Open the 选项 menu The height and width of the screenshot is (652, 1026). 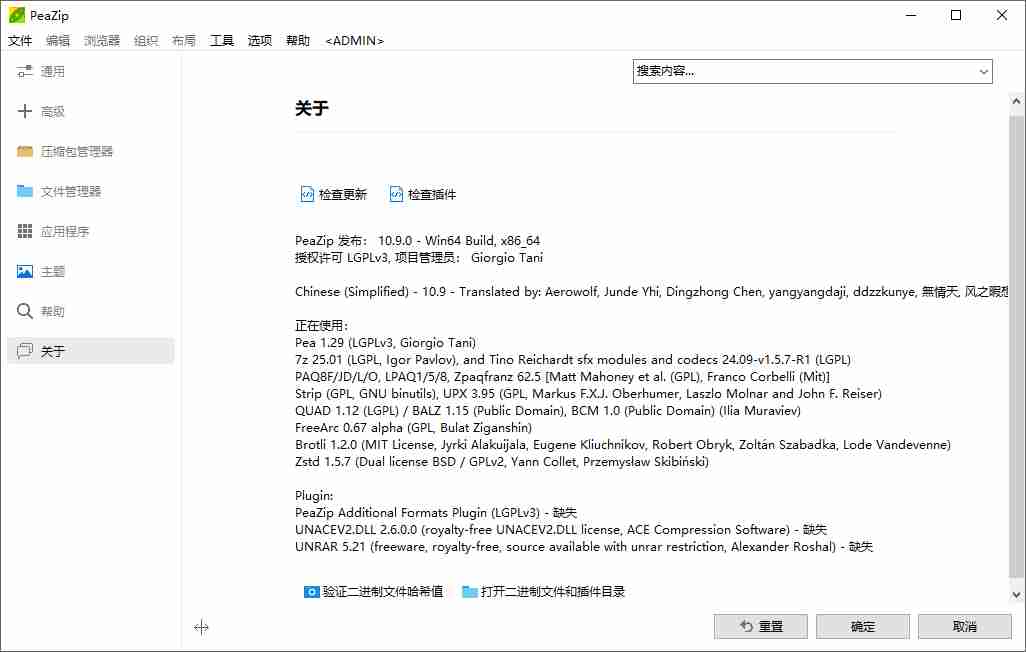pos(258,41)
